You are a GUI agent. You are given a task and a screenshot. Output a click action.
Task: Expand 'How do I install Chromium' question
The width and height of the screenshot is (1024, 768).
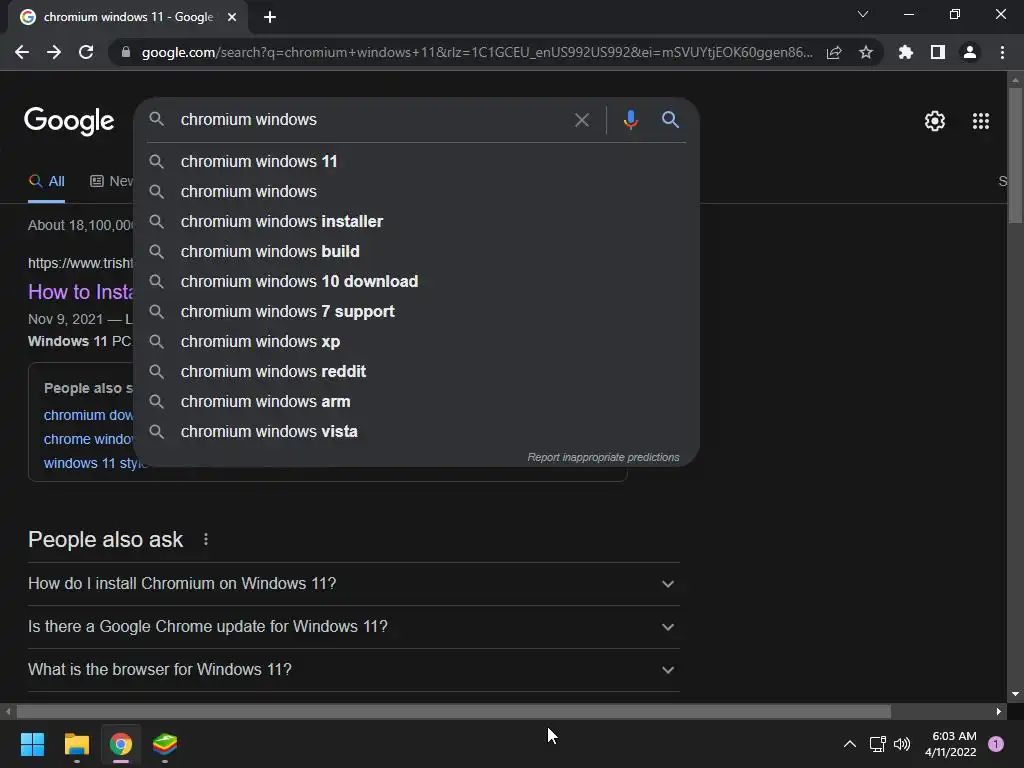tap(353, 584)
